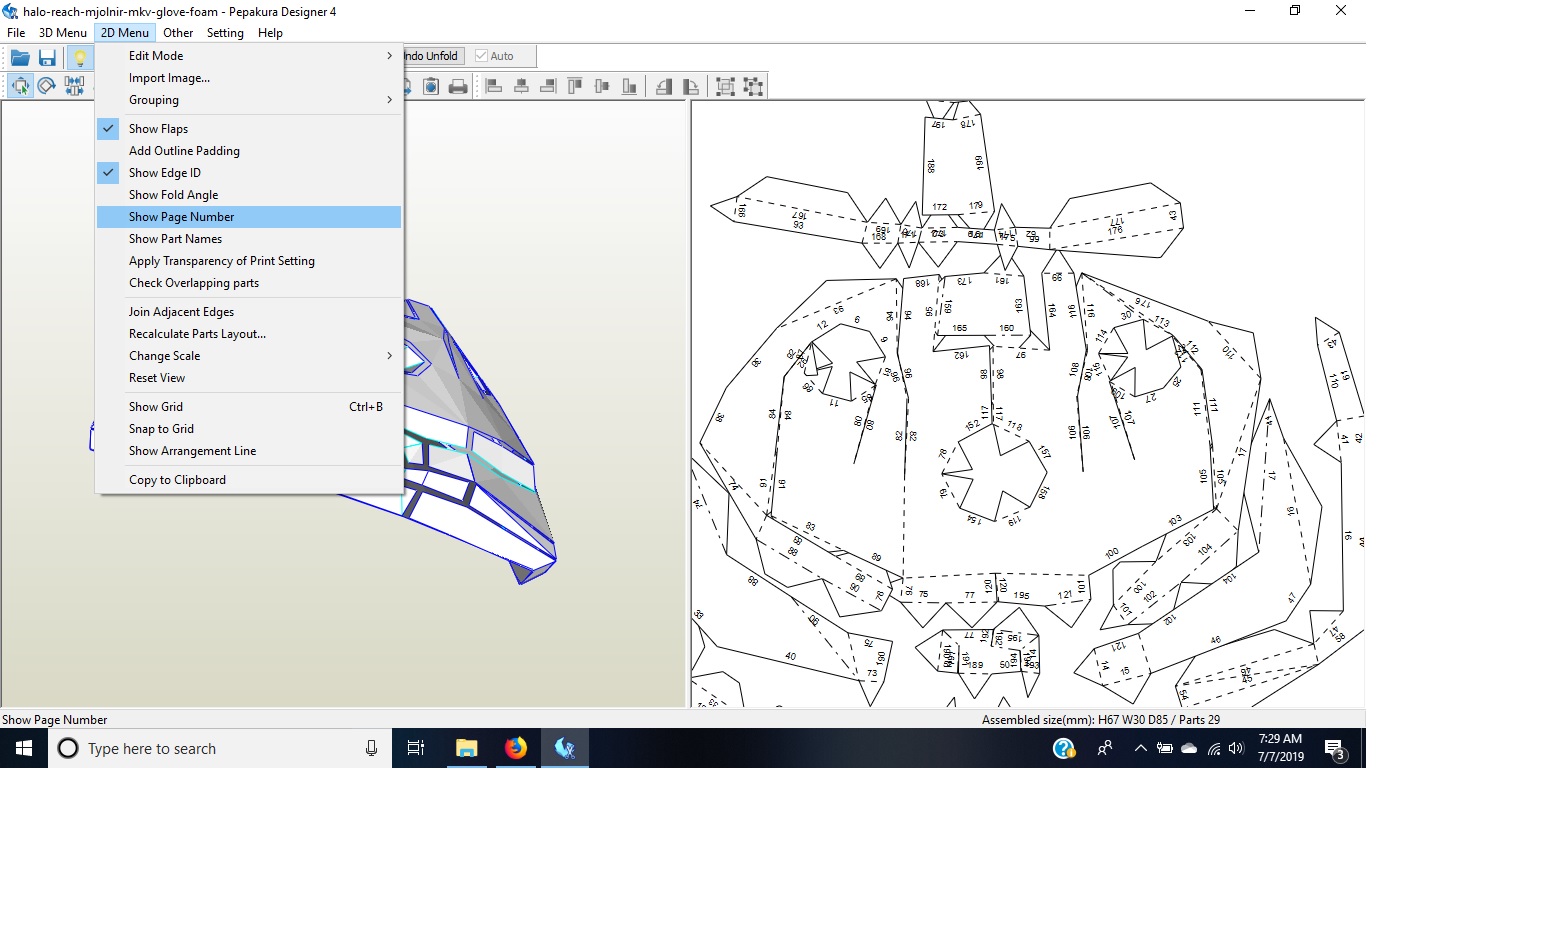Click the battery power tray icon
This screenshot has width=1558, height=946.
1165,748
